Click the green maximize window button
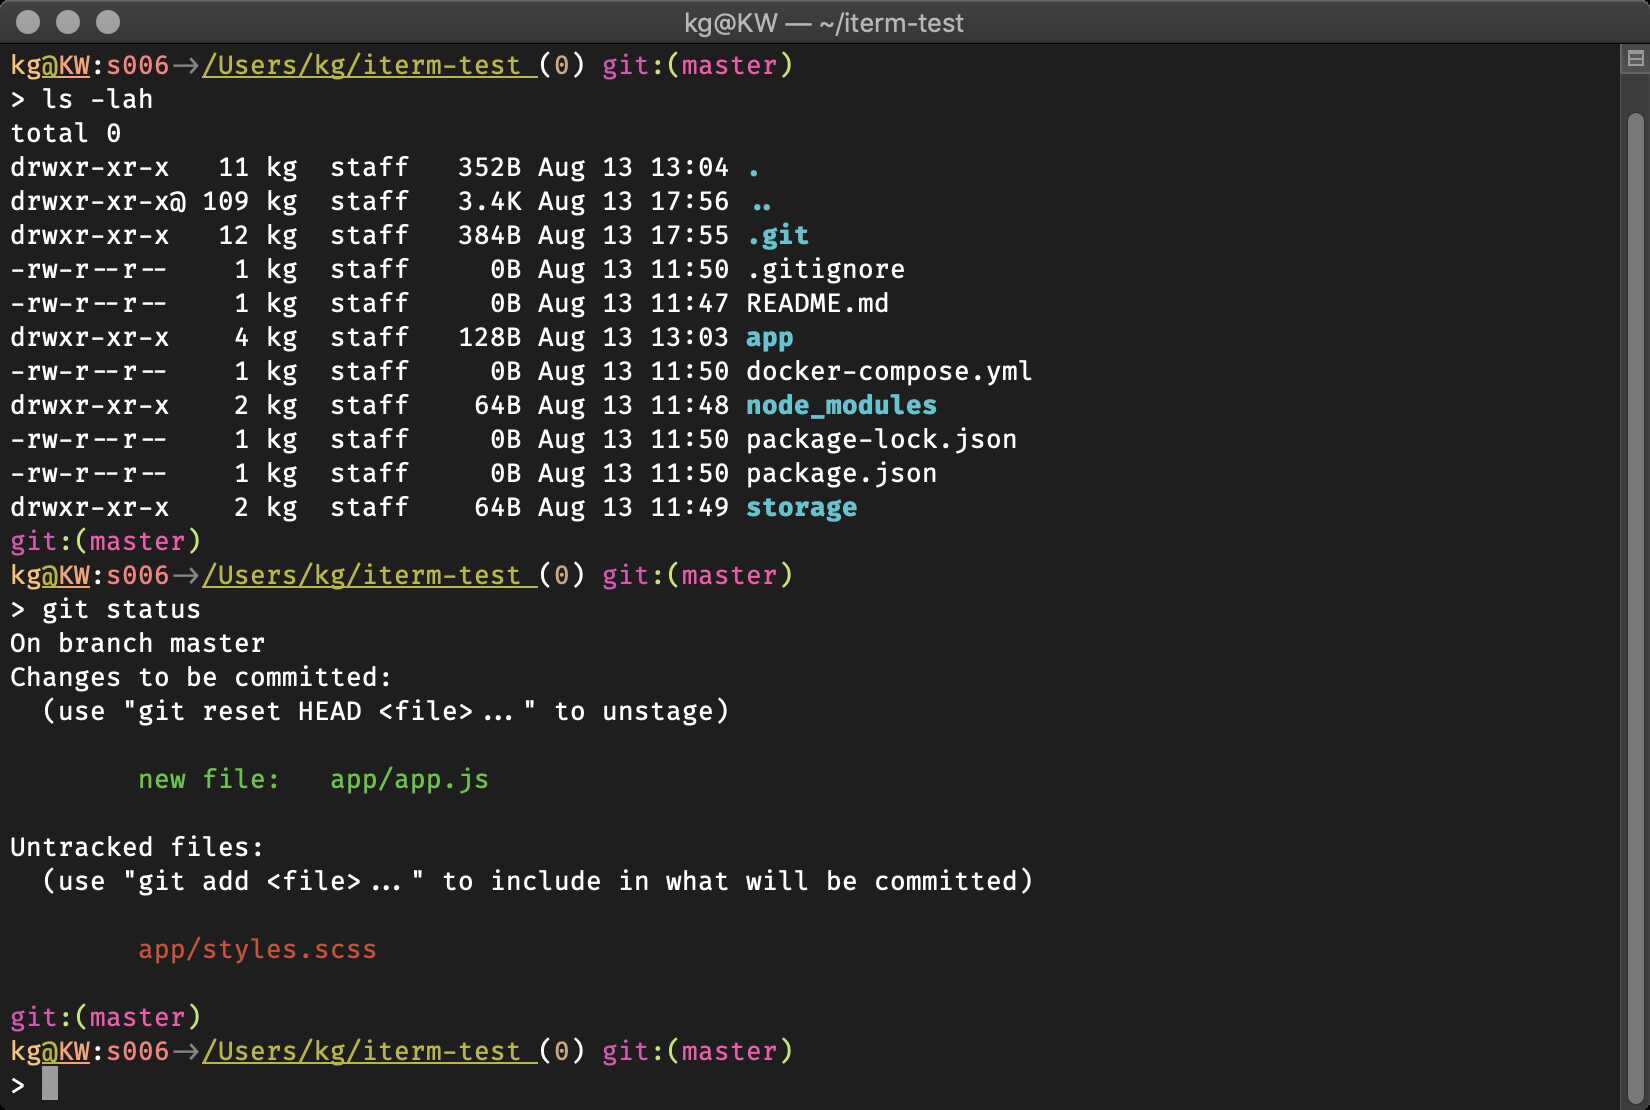The height and width of the screenshot is (1110, 1650). (x=108, y=22)
